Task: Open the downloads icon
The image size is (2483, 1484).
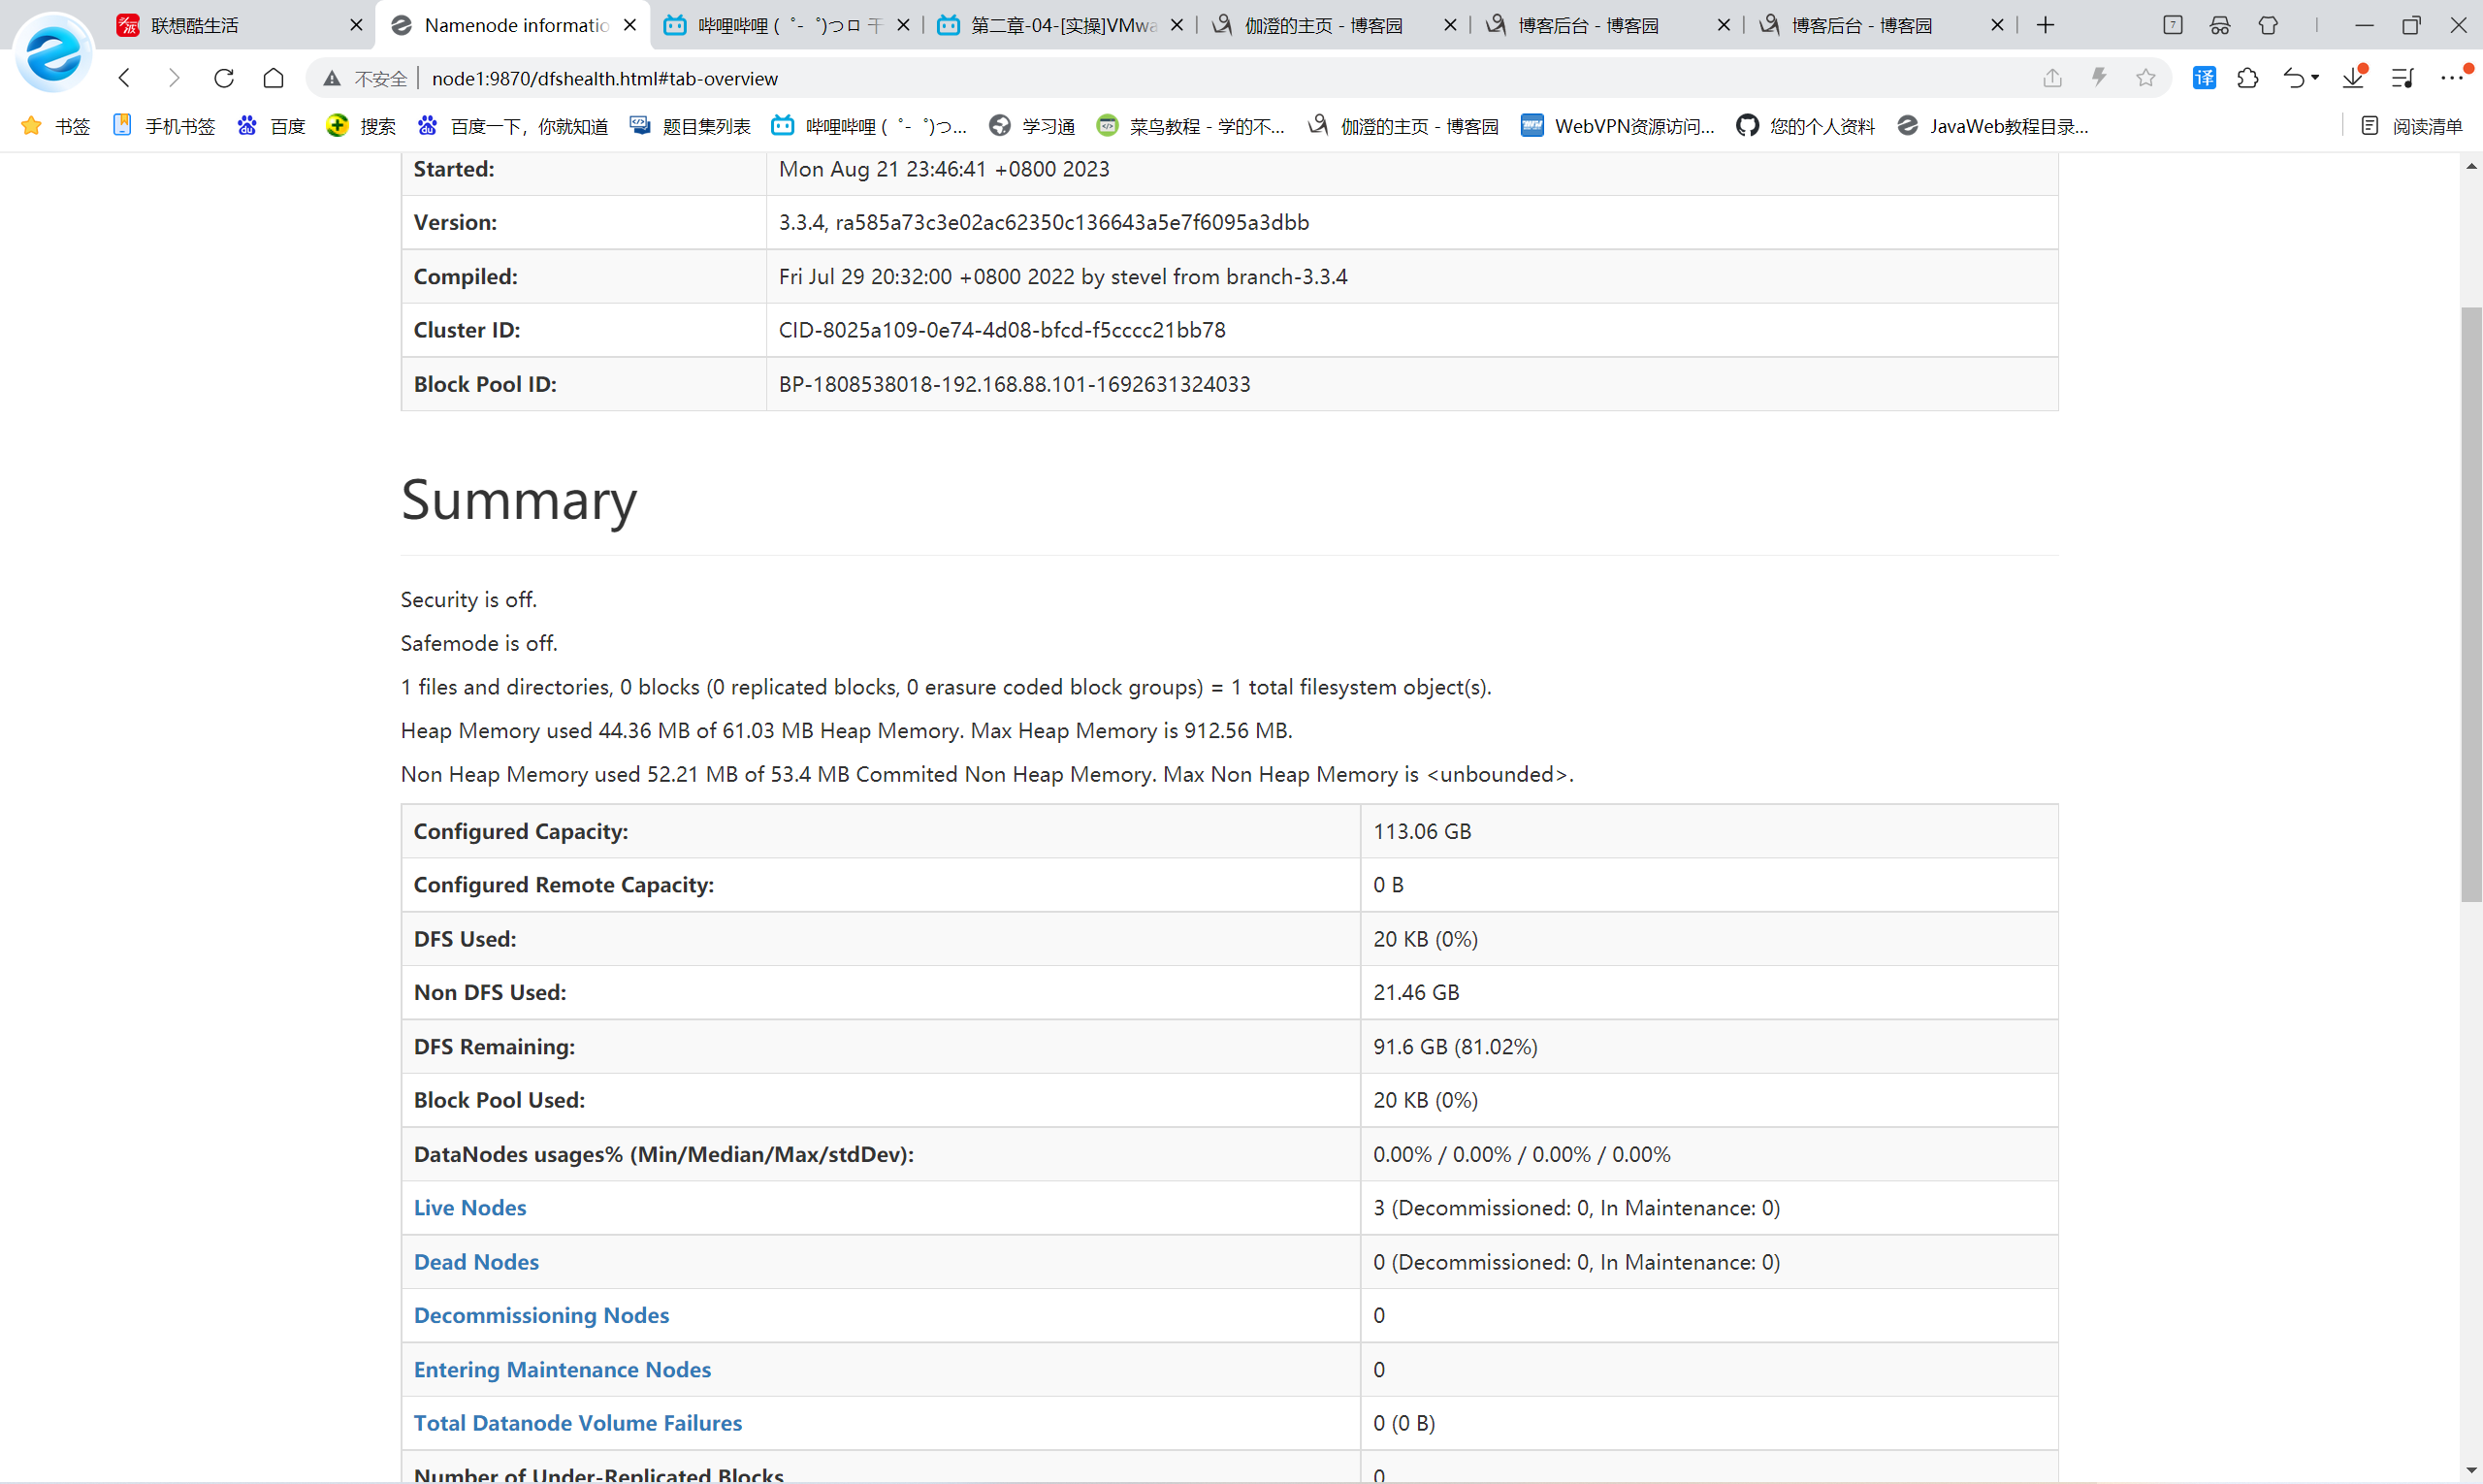Action: pos(2353,78)
